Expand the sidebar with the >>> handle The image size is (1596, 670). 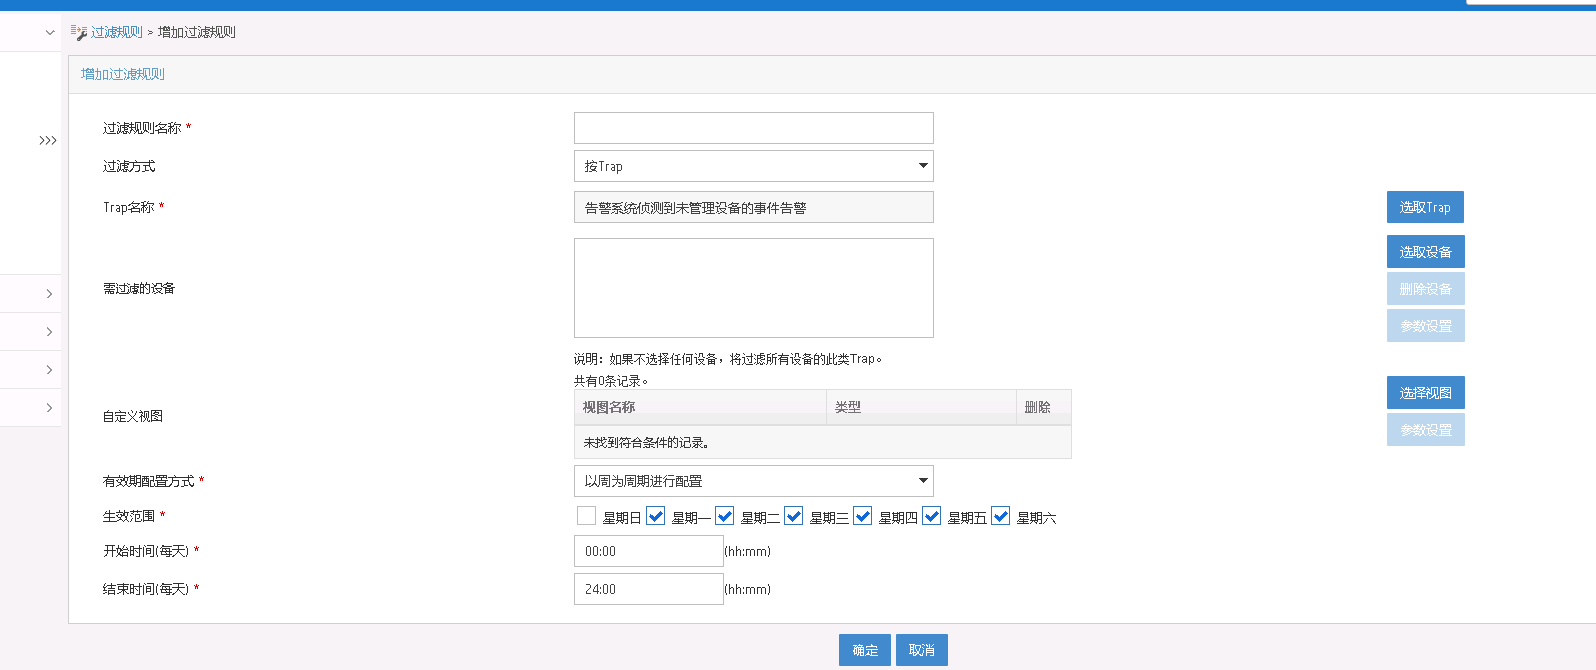click(x=47, y=140)
